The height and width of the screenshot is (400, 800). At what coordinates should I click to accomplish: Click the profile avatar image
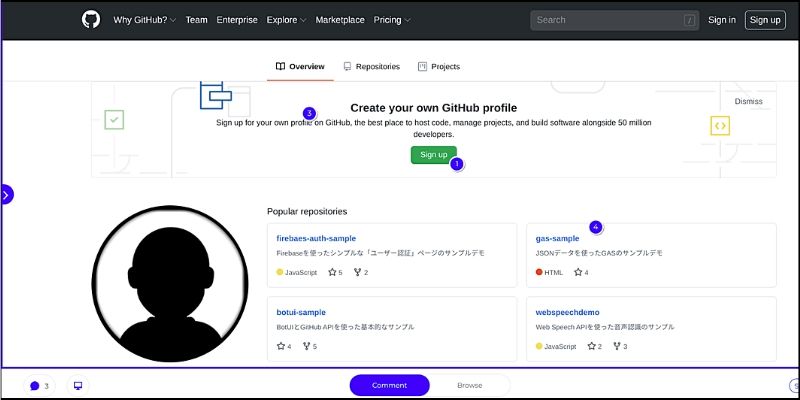coord(170,284)
